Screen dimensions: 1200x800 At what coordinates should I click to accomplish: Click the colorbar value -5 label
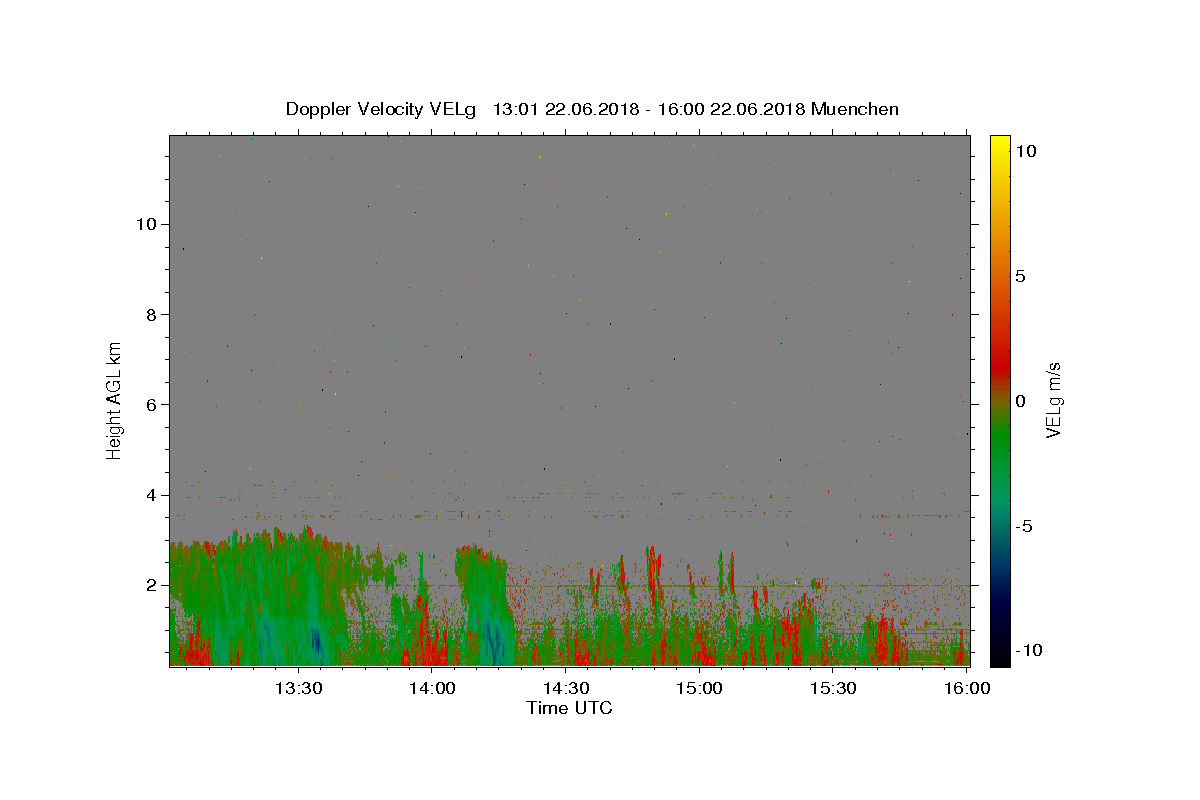[x=1024, y=526]
